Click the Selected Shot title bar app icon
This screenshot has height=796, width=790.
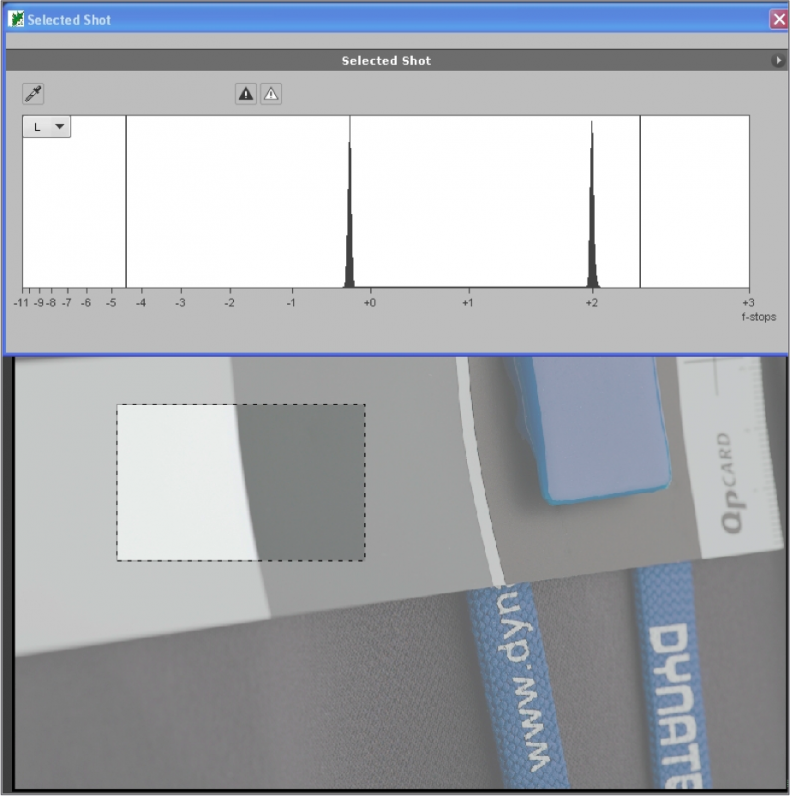click(16, 19)
